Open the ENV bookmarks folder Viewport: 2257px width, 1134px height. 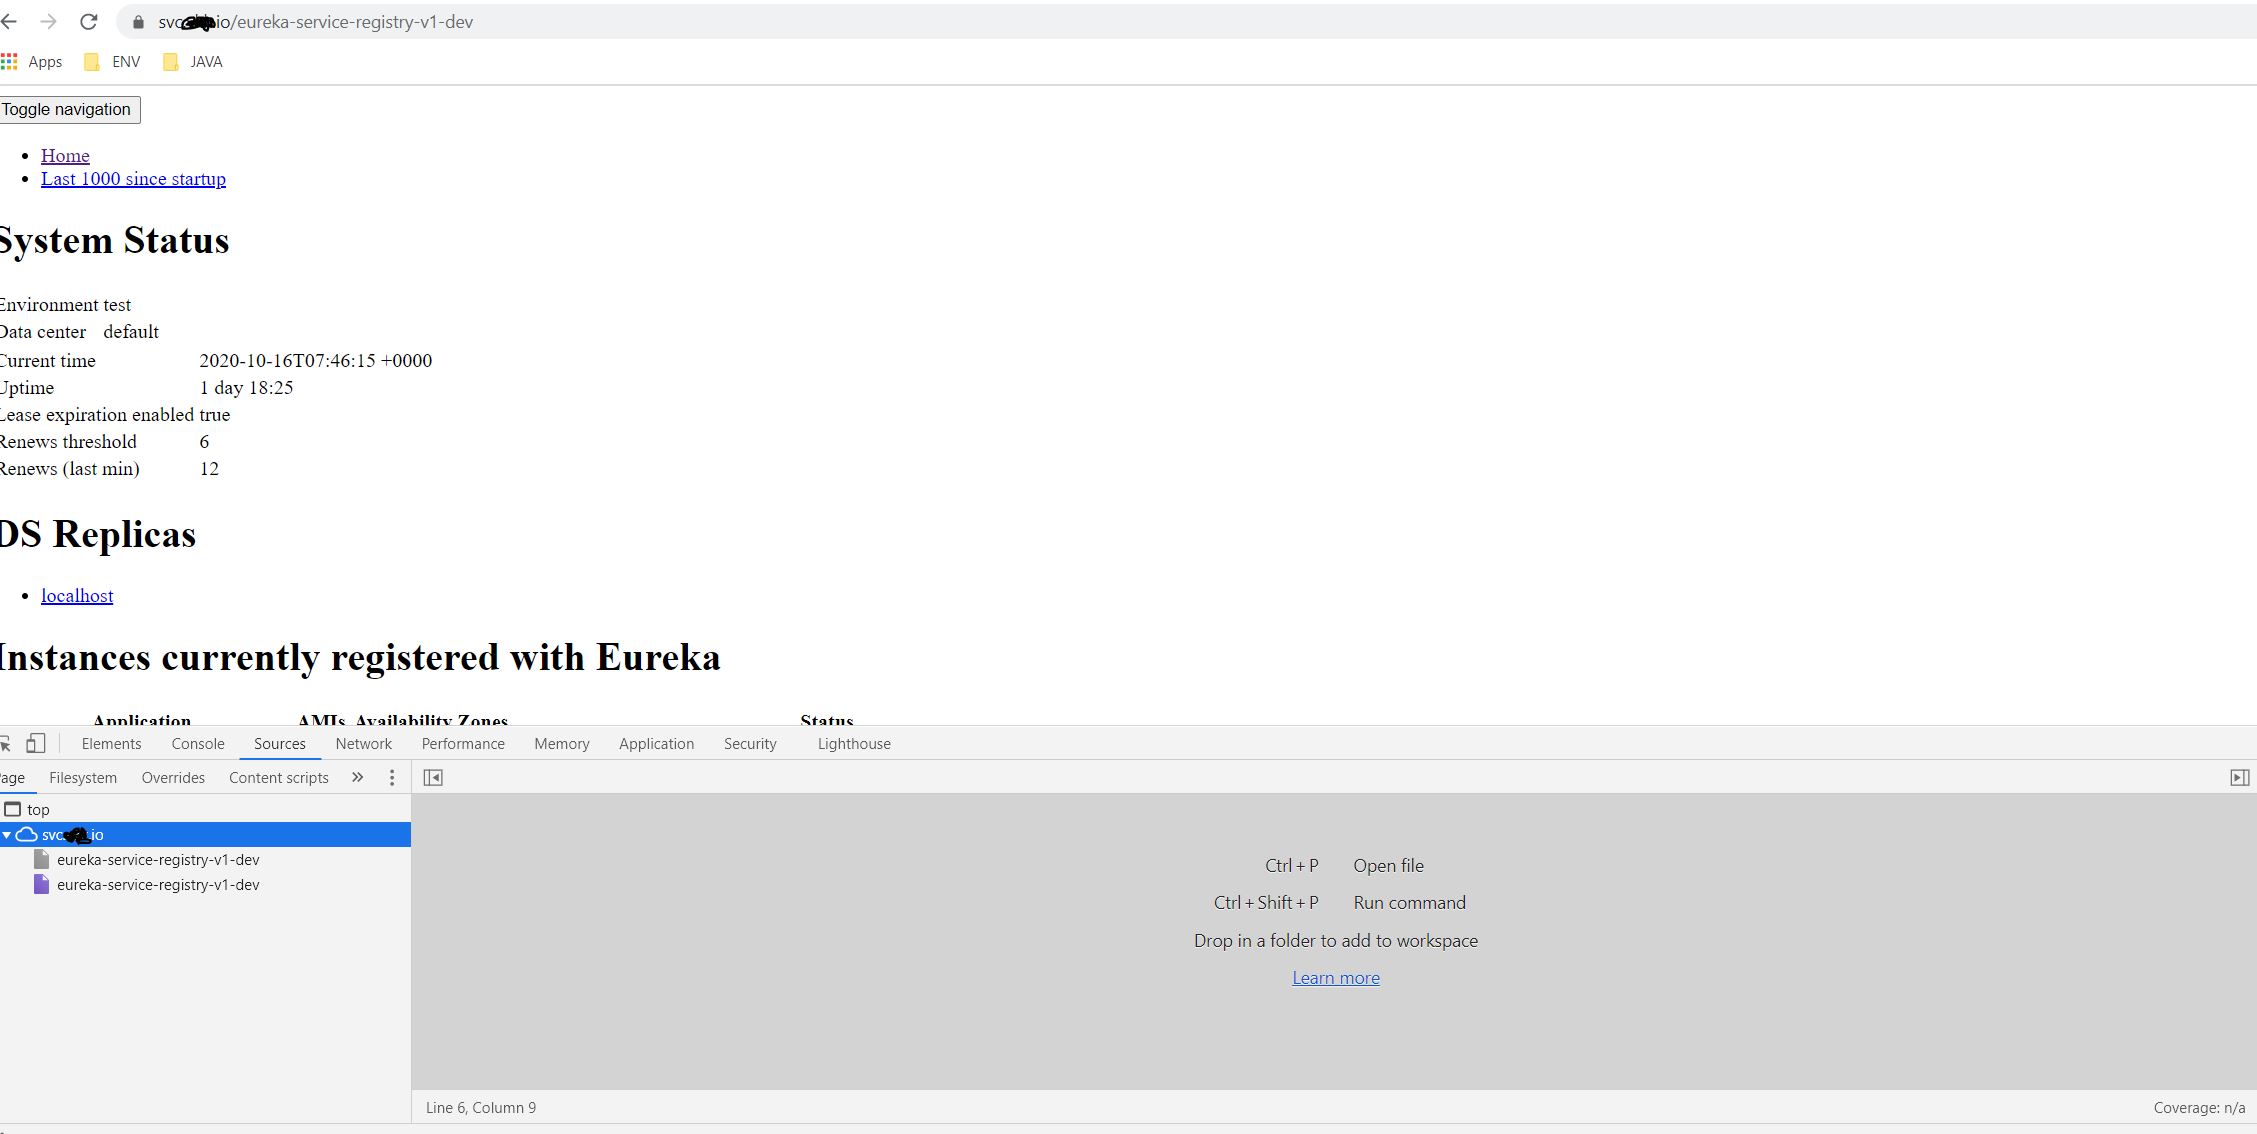(x=112, y=62)
